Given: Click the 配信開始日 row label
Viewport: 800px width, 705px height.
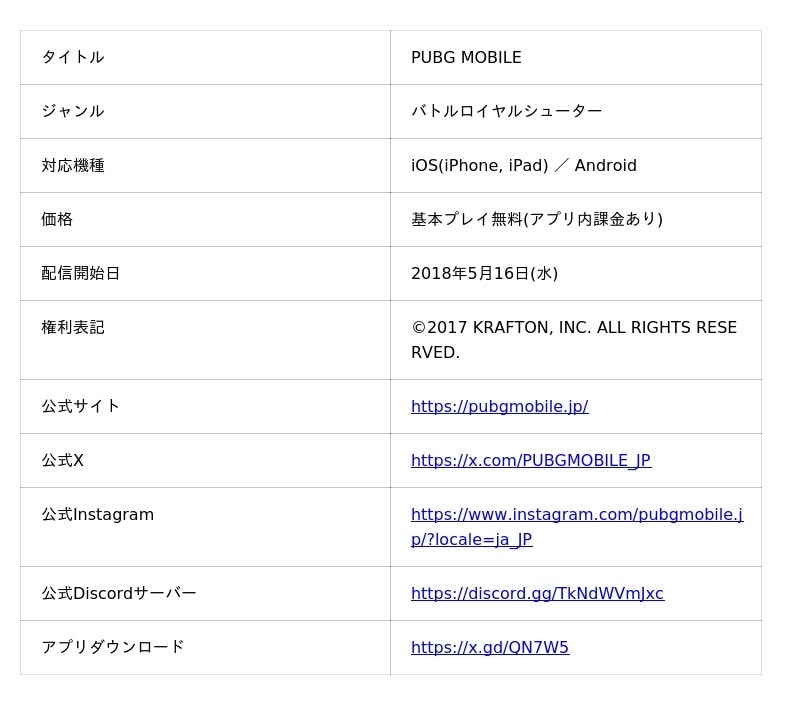Looking at the screenshot, I should tap(80, 273).
